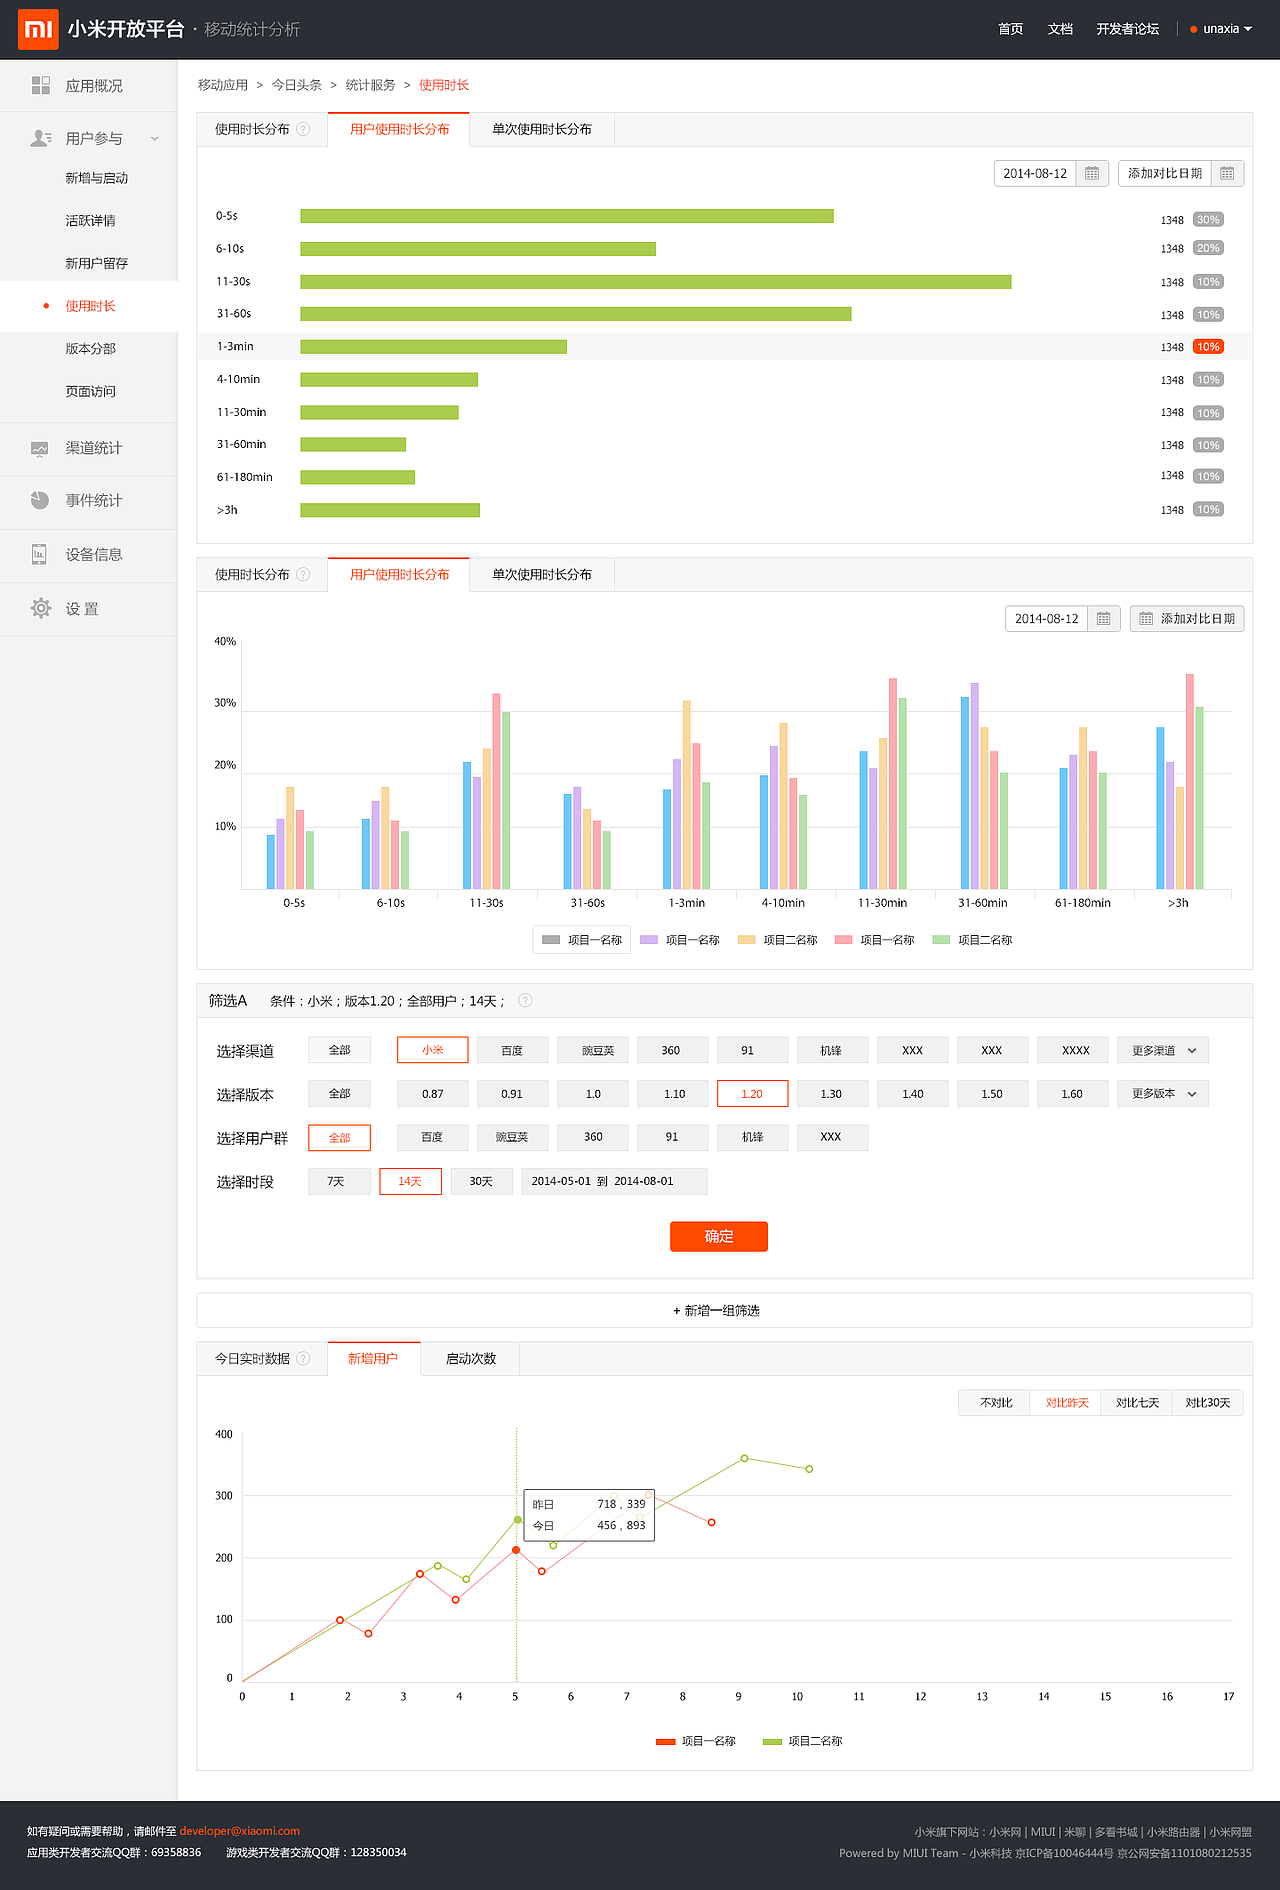Click 小米网 footer link

(1005, 1832)
